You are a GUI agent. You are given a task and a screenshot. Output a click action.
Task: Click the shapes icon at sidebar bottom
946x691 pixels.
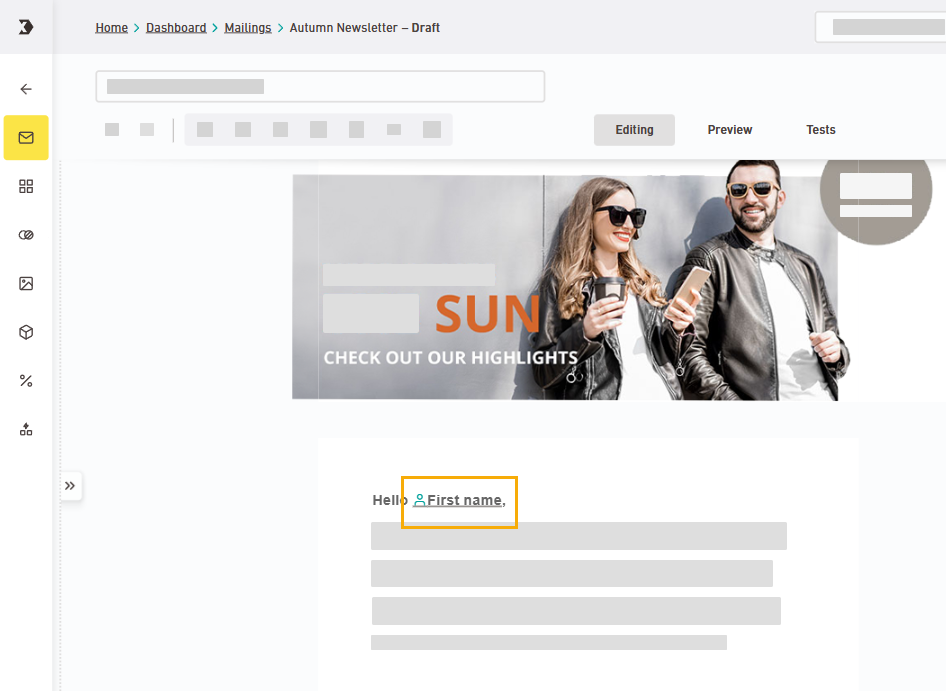(26, 429)
